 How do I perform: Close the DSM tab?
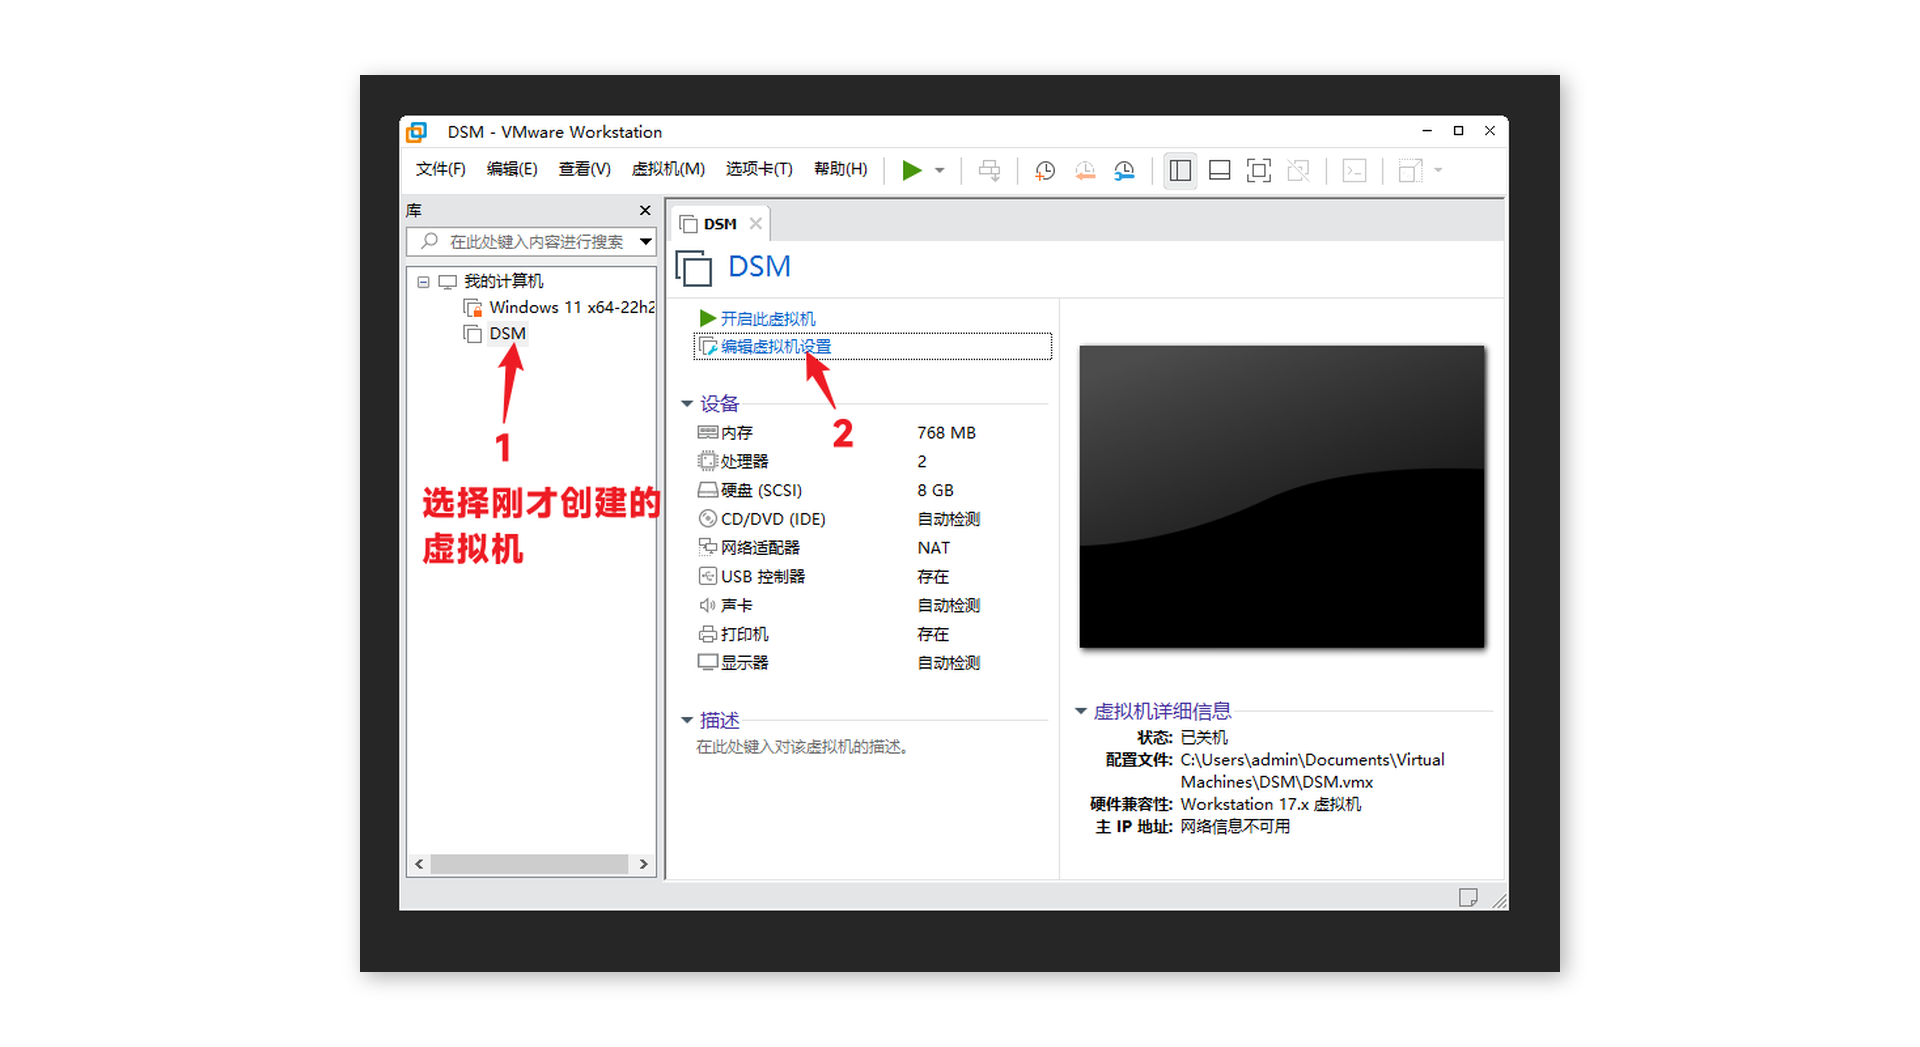[756, 224]
